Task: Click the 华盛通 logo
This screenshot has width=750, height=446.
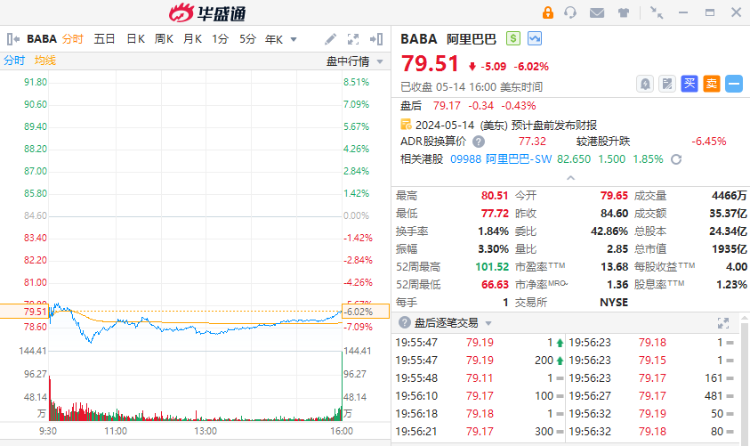Action: click(x=207, y=13)
